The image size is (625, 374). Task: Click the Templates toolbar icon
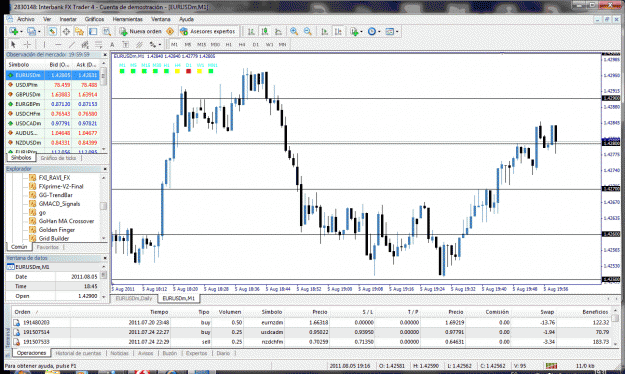390,31
